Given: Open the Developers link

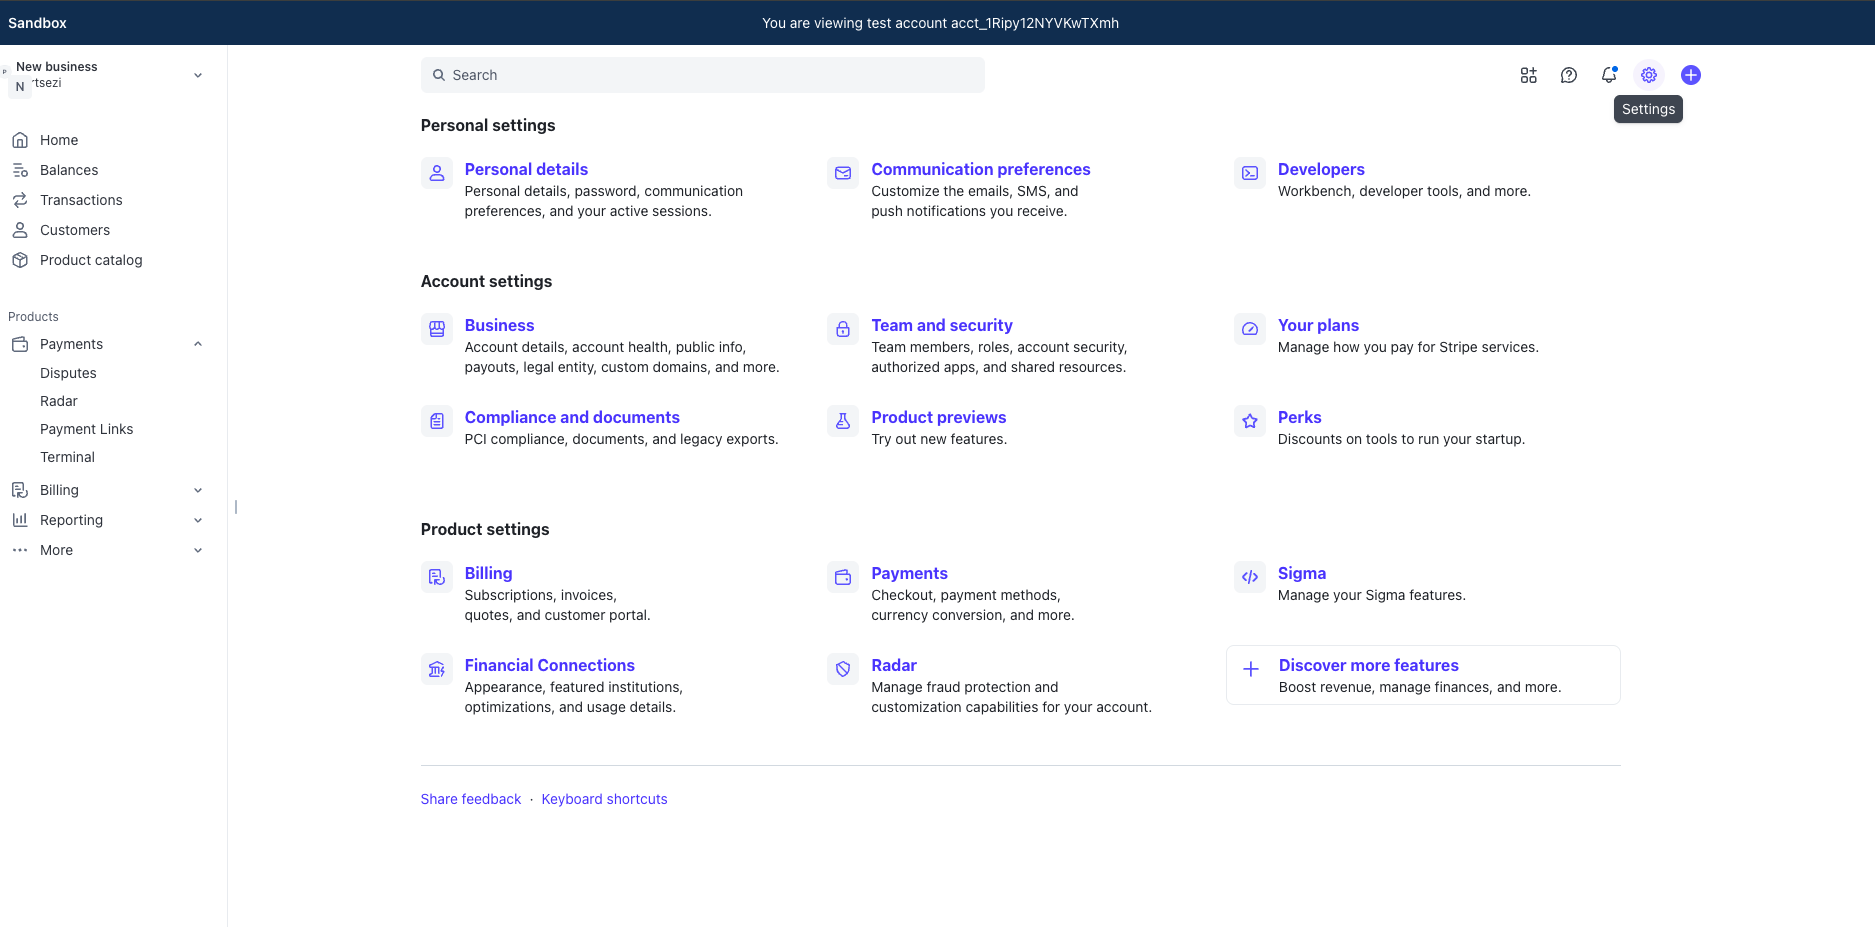Looking at the screenshot, I should pyautogui.click(x=1321, y=169).
